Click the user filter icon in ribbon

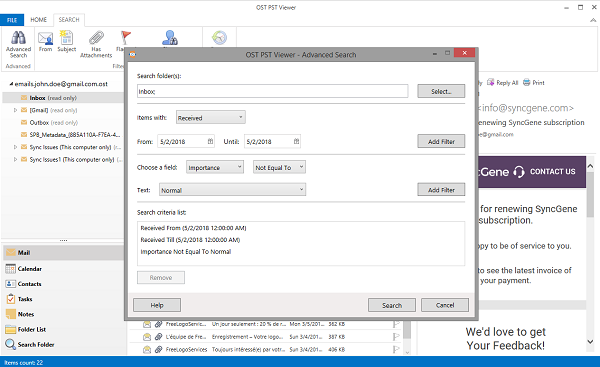[x=170, y=38]
